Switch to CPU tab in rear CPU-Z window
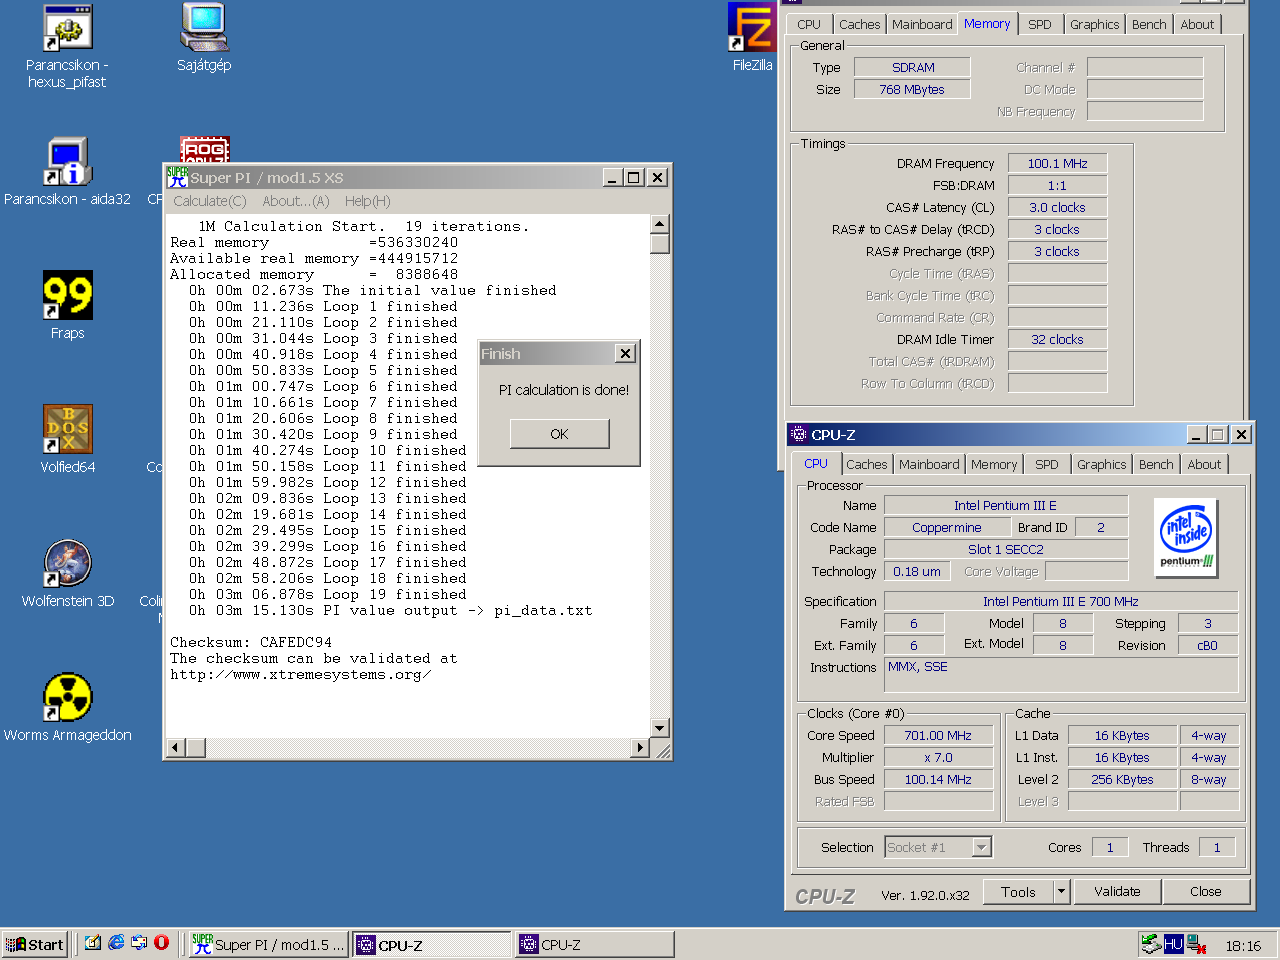Image resolution: width=1280 pixels, height=960 pixels. [809, 24]
